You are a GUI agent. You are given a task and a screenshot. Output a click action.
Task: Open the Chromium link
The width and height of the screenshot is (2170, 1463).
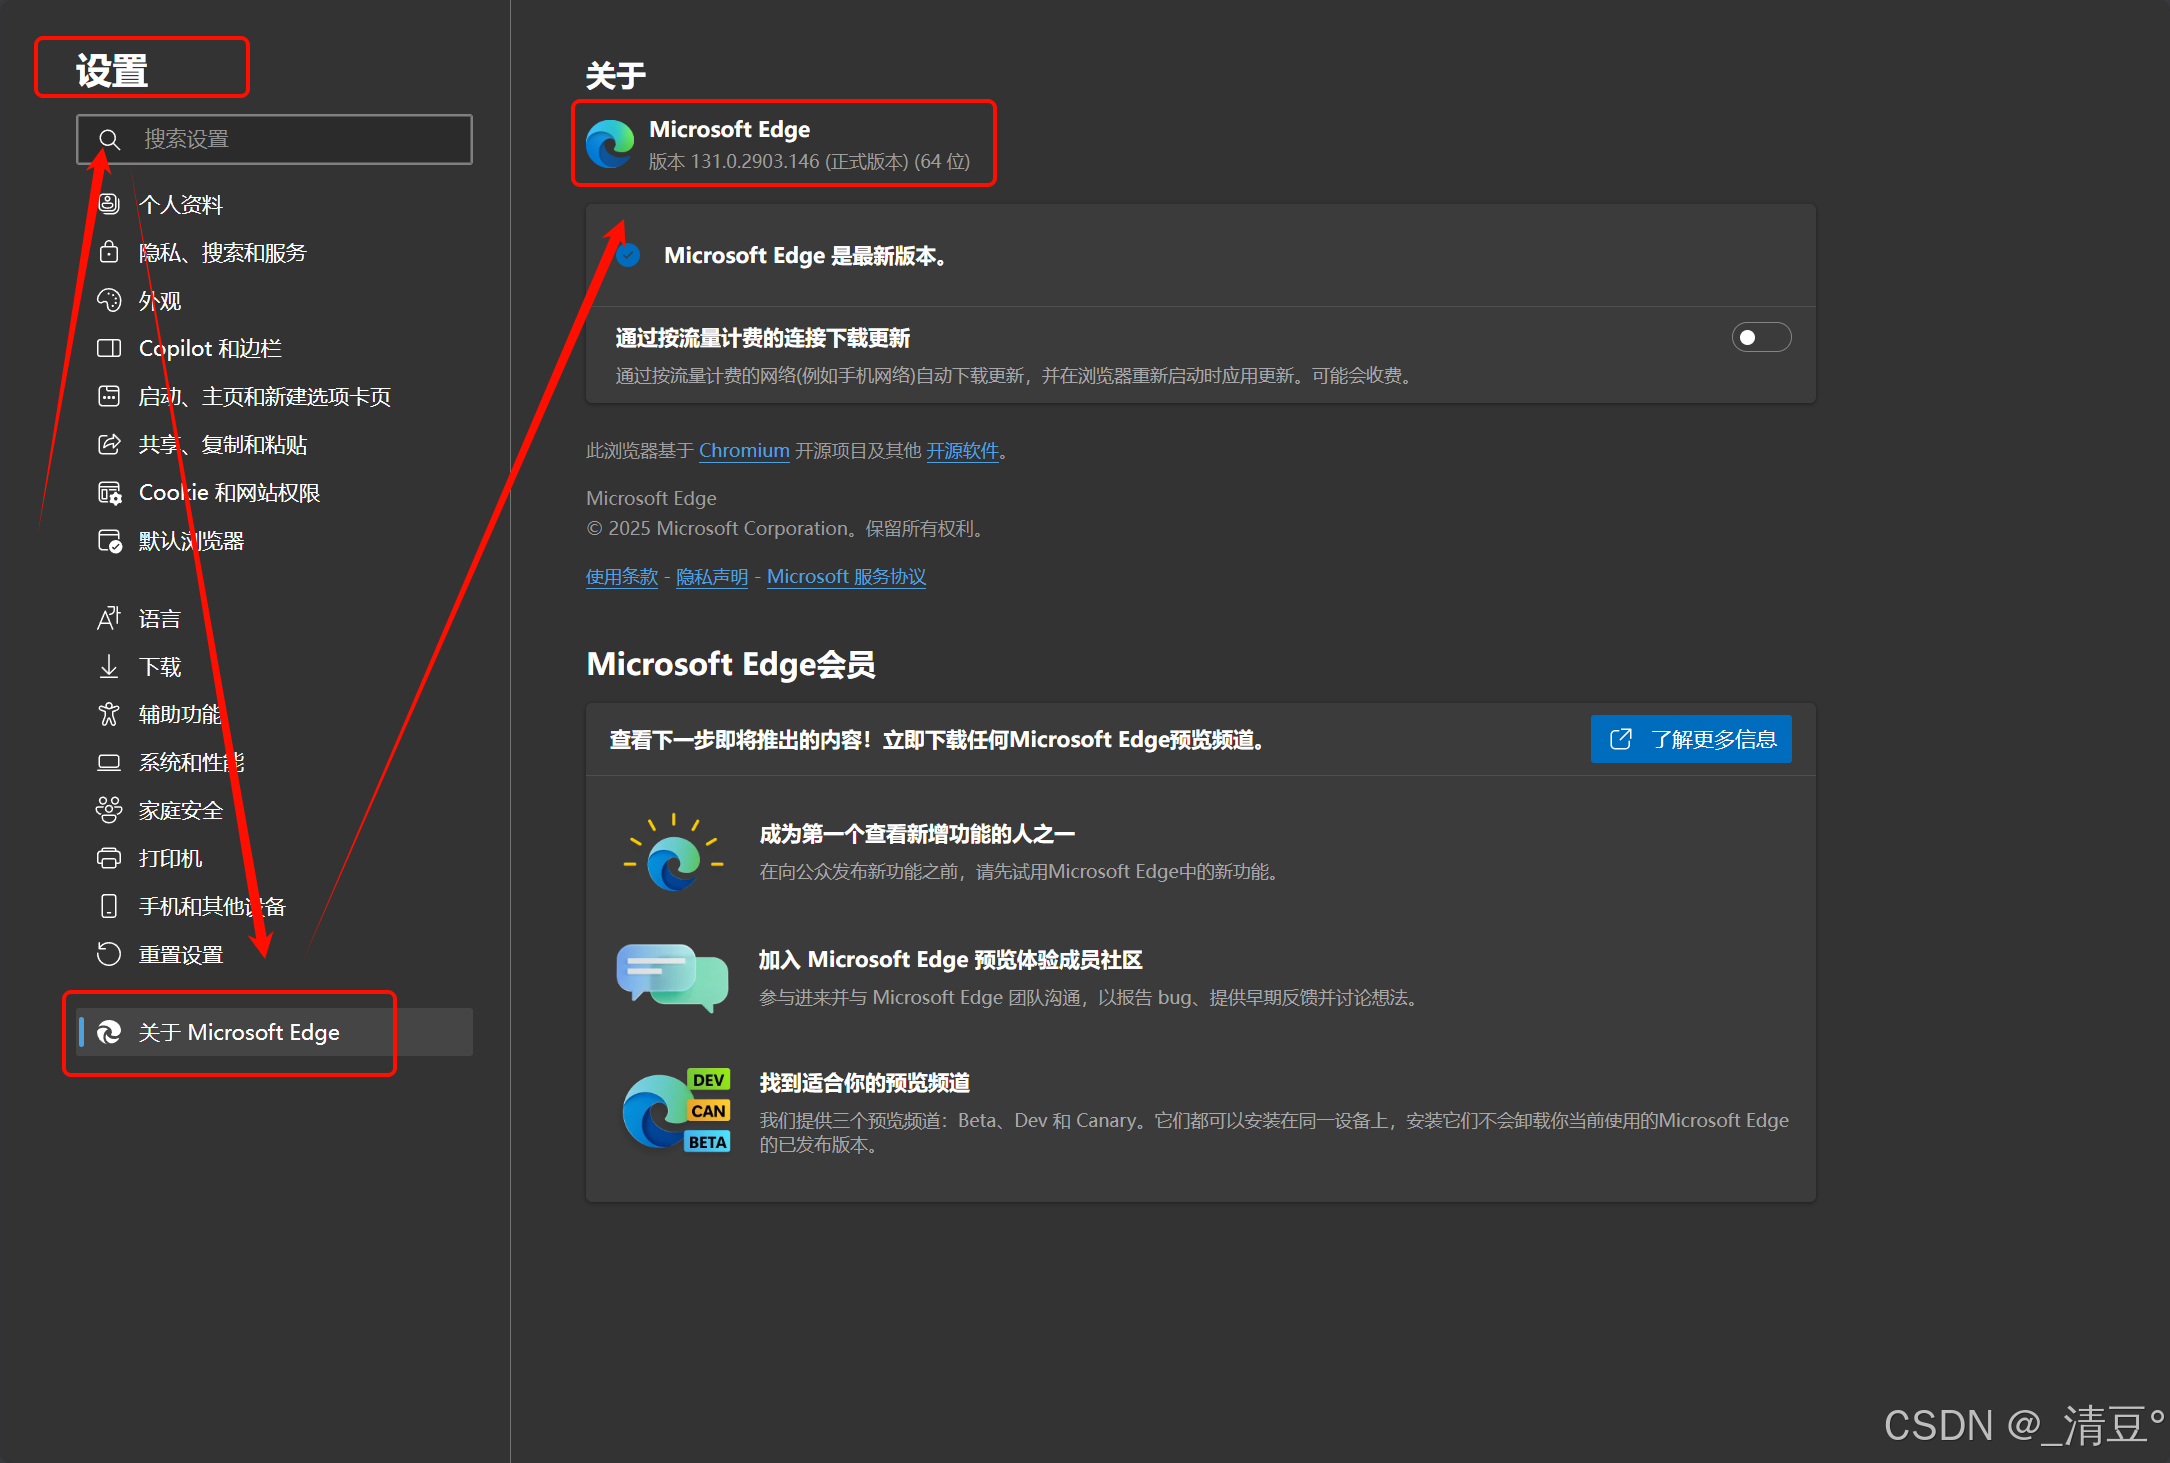click(x=744, y=451)
